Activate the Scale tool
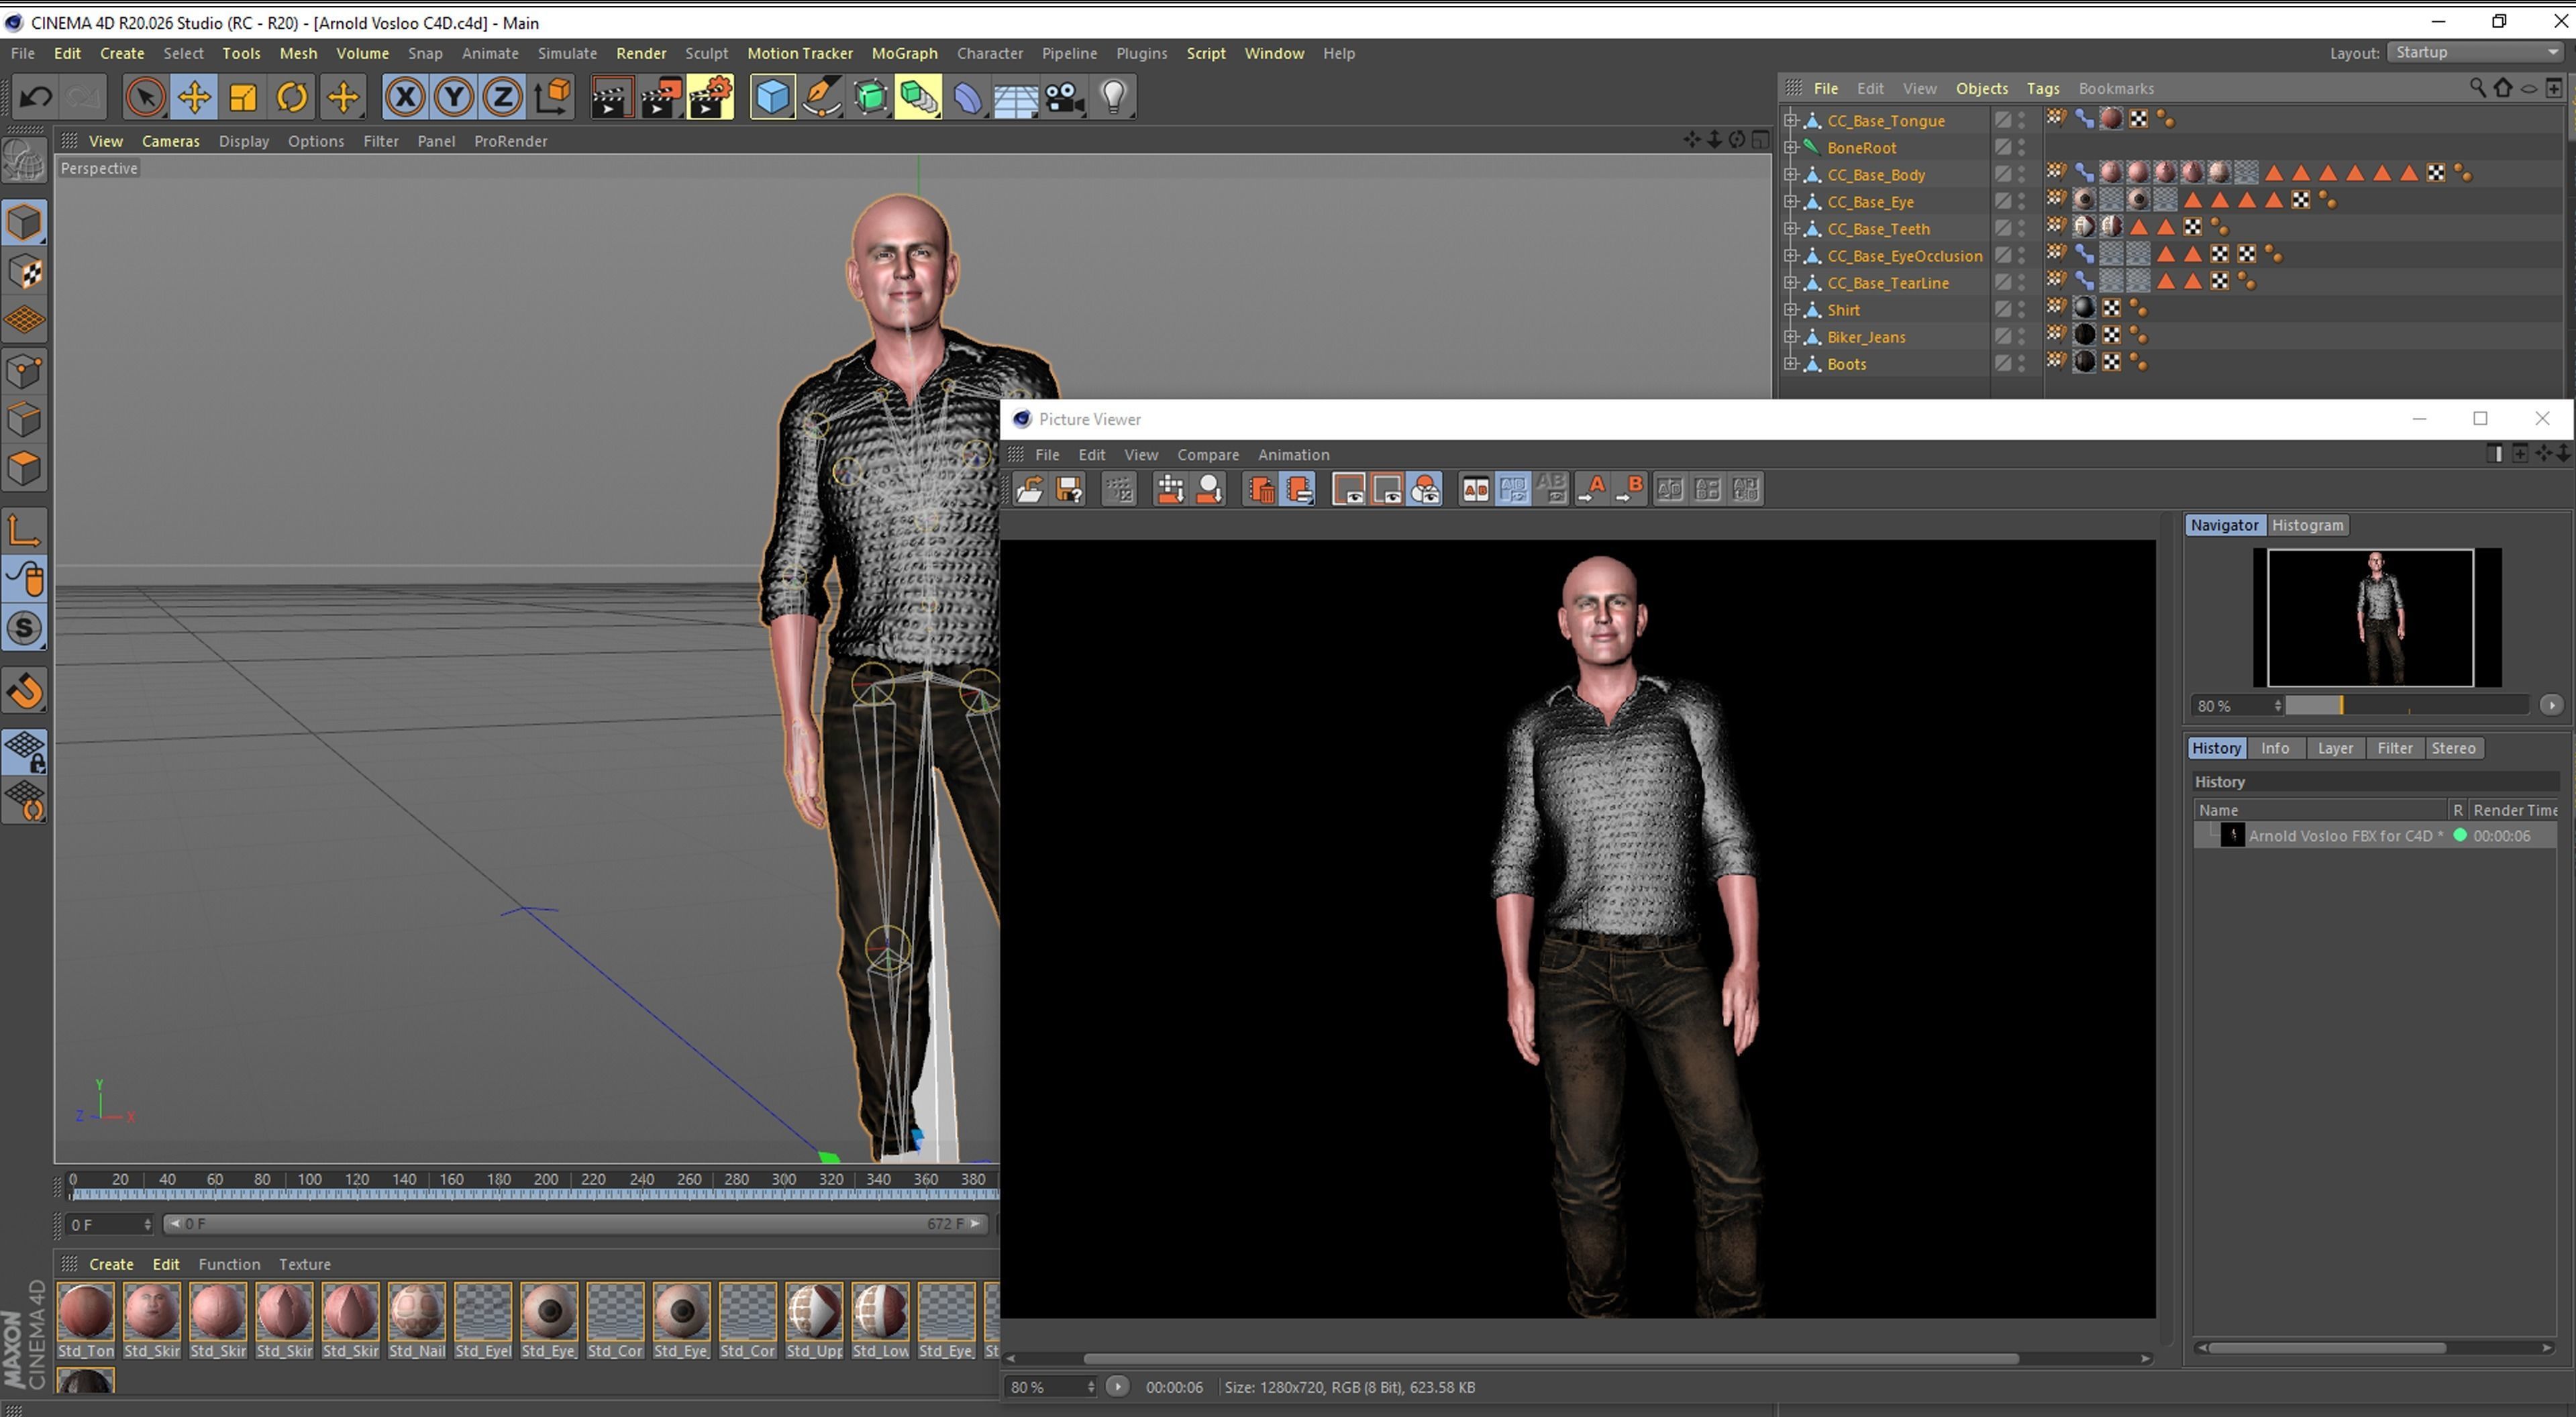 click(x=243, y=97)
